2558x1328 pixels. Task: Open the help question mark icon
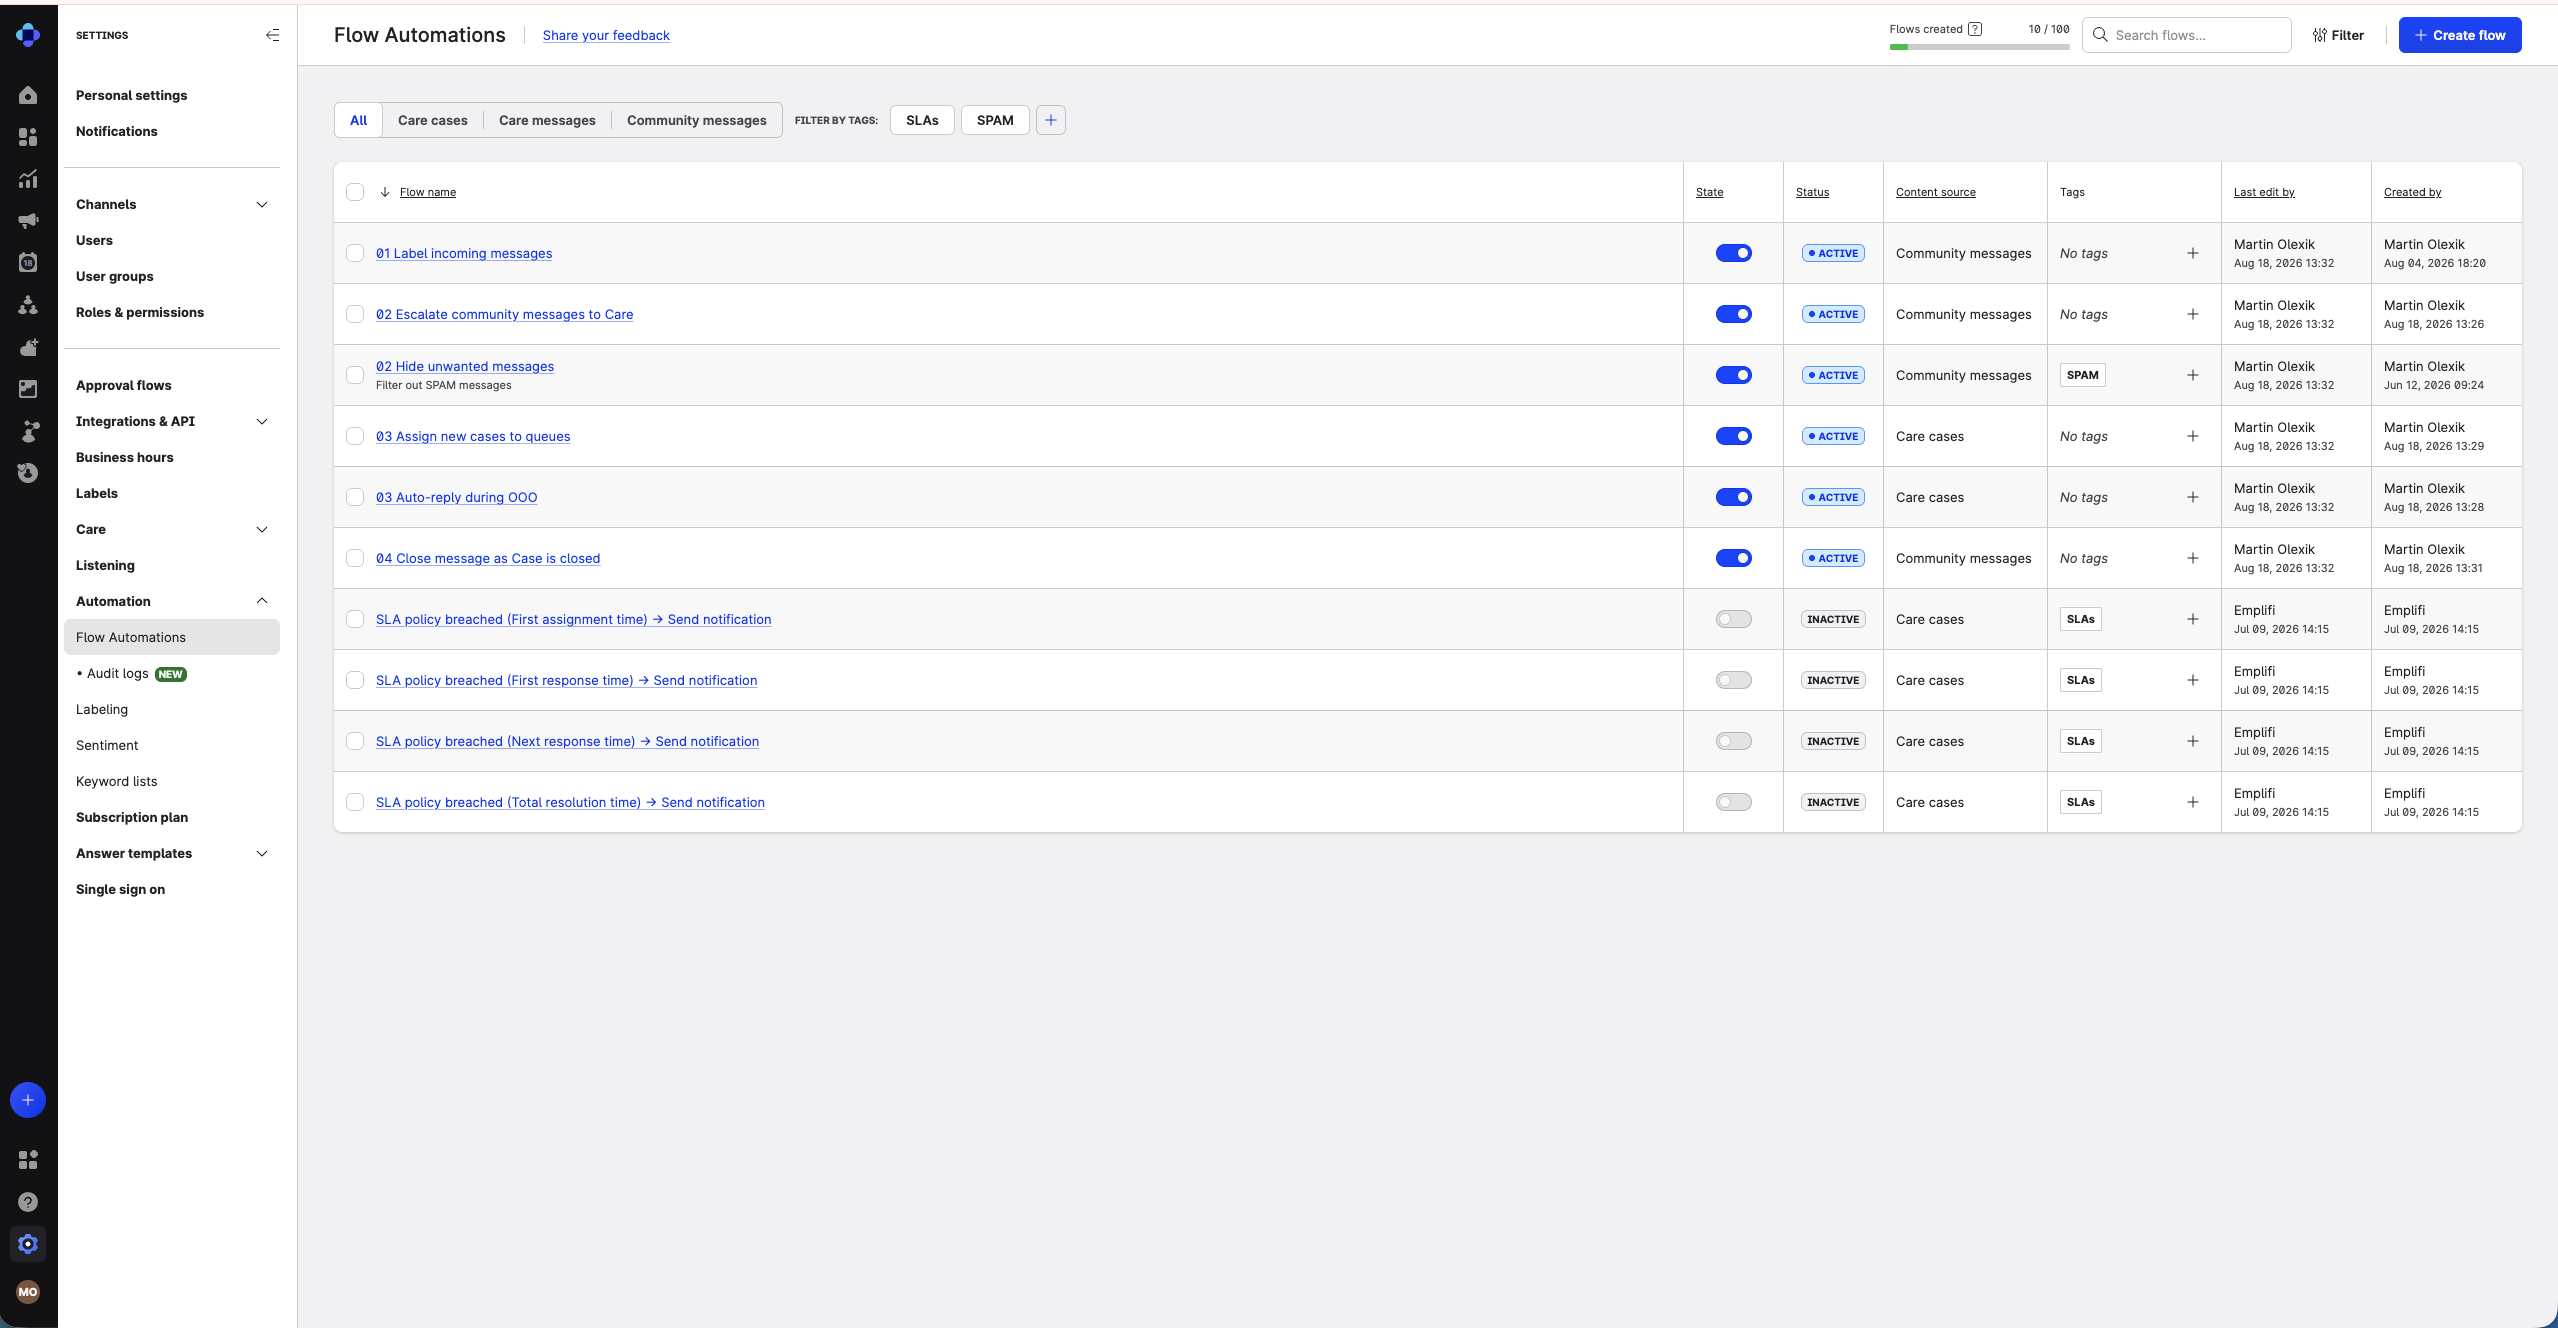(x=28, y=1202)
